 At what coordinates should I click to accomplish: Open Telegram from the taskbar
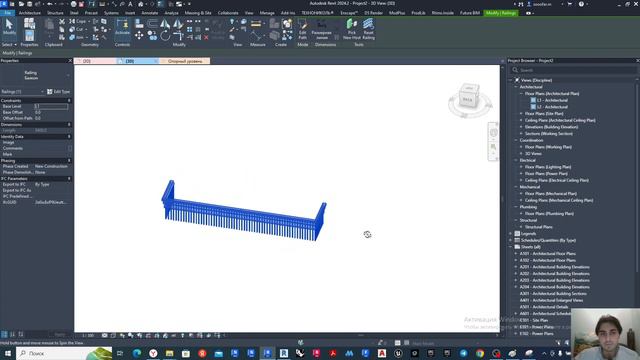464,353
